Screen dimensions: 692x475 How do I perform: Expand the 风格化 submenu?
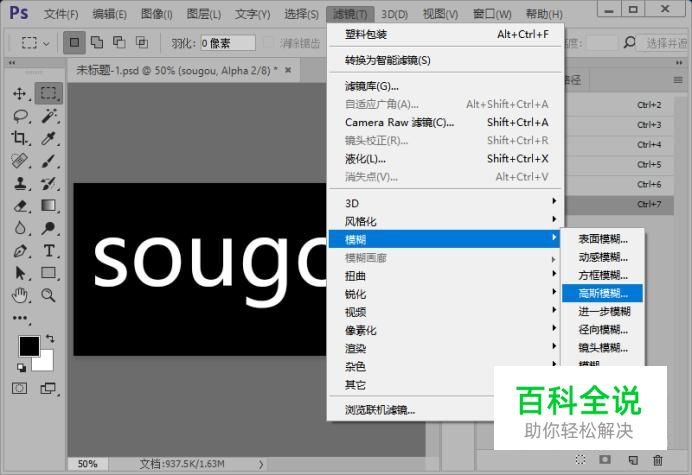click(446, 221)
